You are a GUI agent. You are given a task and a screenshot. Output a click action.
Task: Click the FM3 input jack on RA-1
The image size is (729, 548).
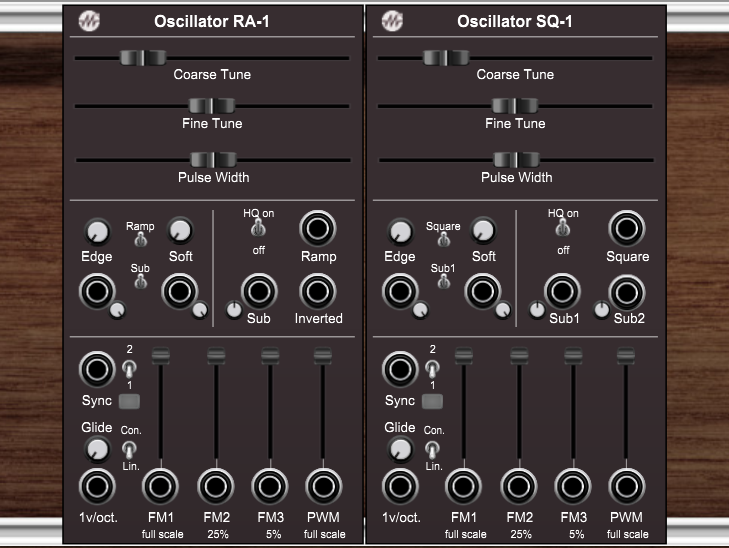pyautogui.click(x=270, y=487)
